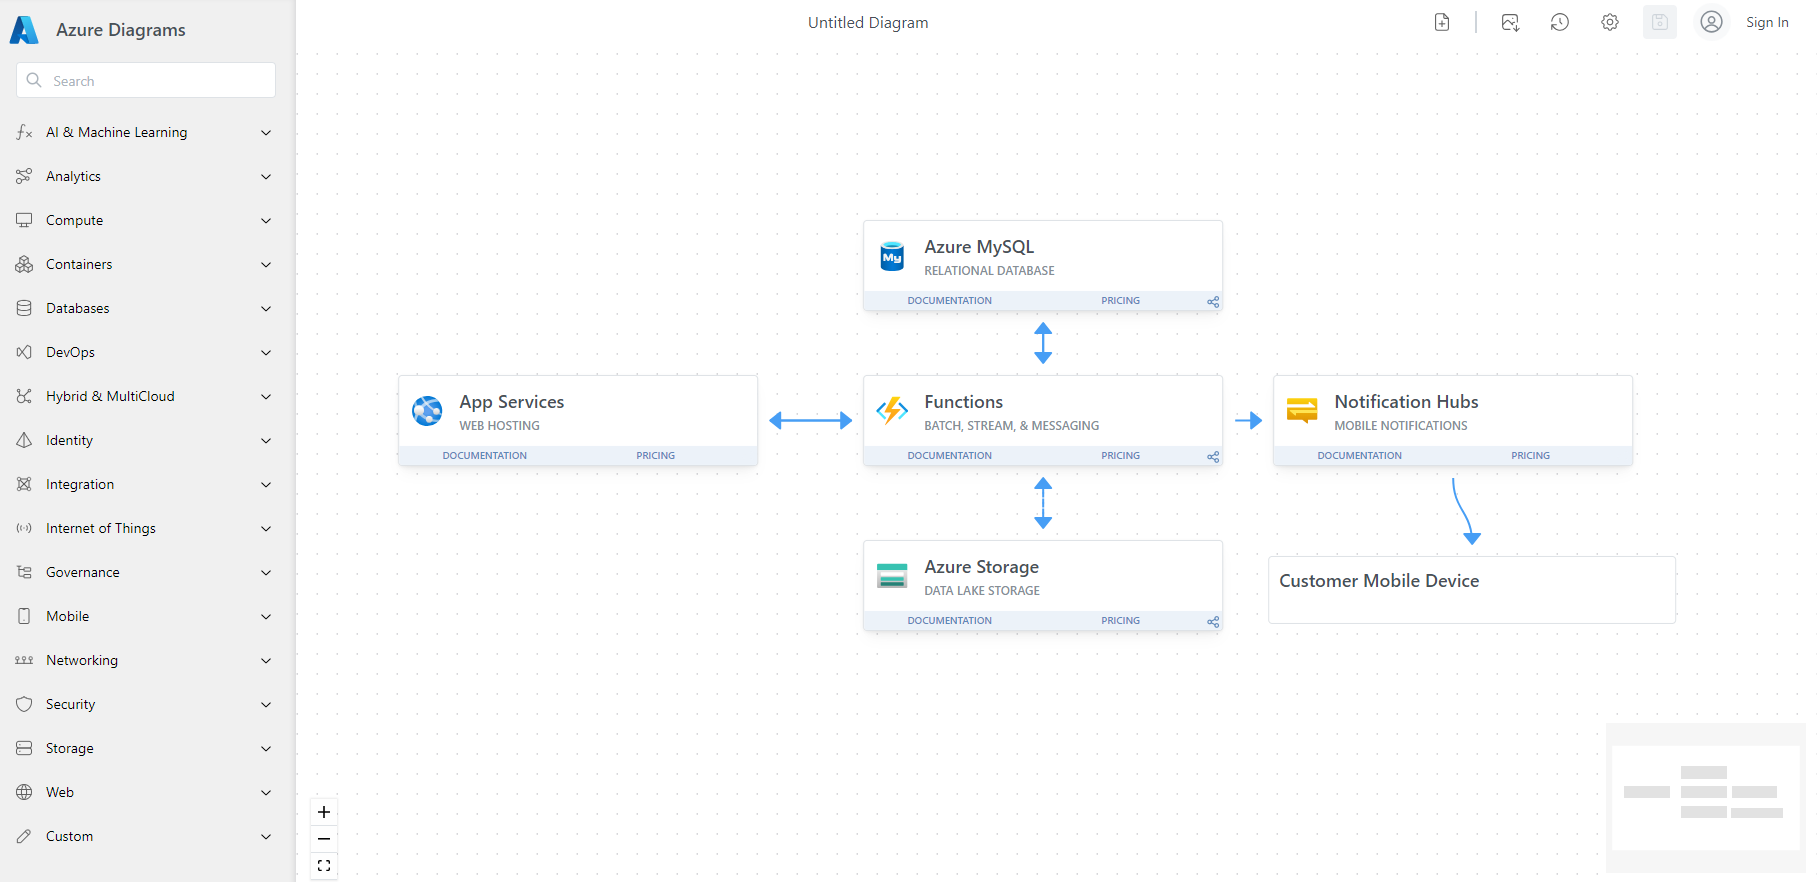Click the 'BATCH, STREAM, & MESSAGING' subtitle

[x=1011, y=426]
